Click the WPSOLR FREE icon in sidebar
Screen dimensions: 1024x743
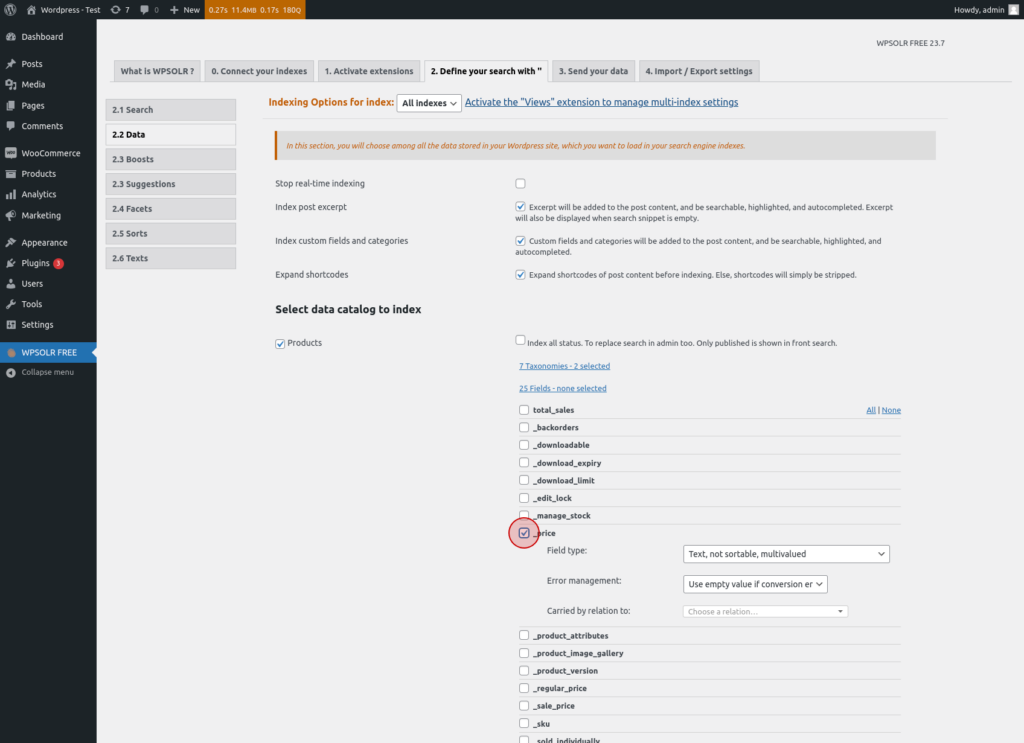pos(10,353)
